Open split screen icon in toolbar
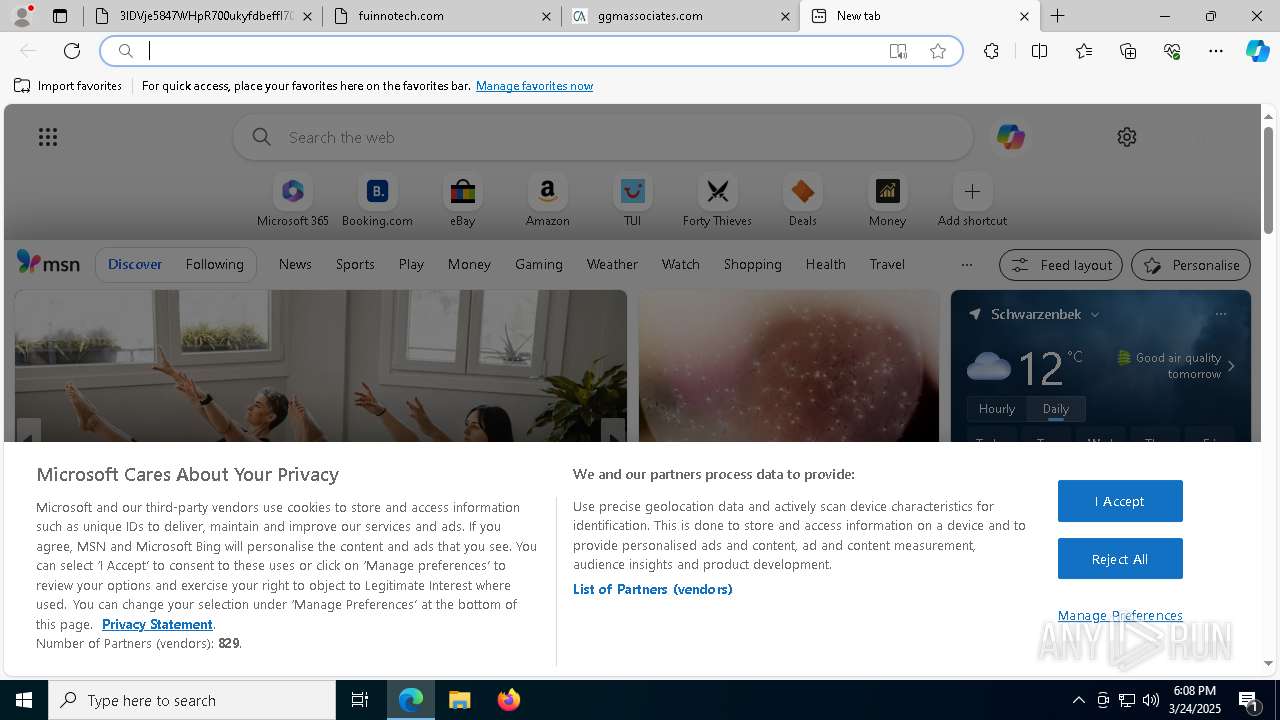 [1039, 51]
